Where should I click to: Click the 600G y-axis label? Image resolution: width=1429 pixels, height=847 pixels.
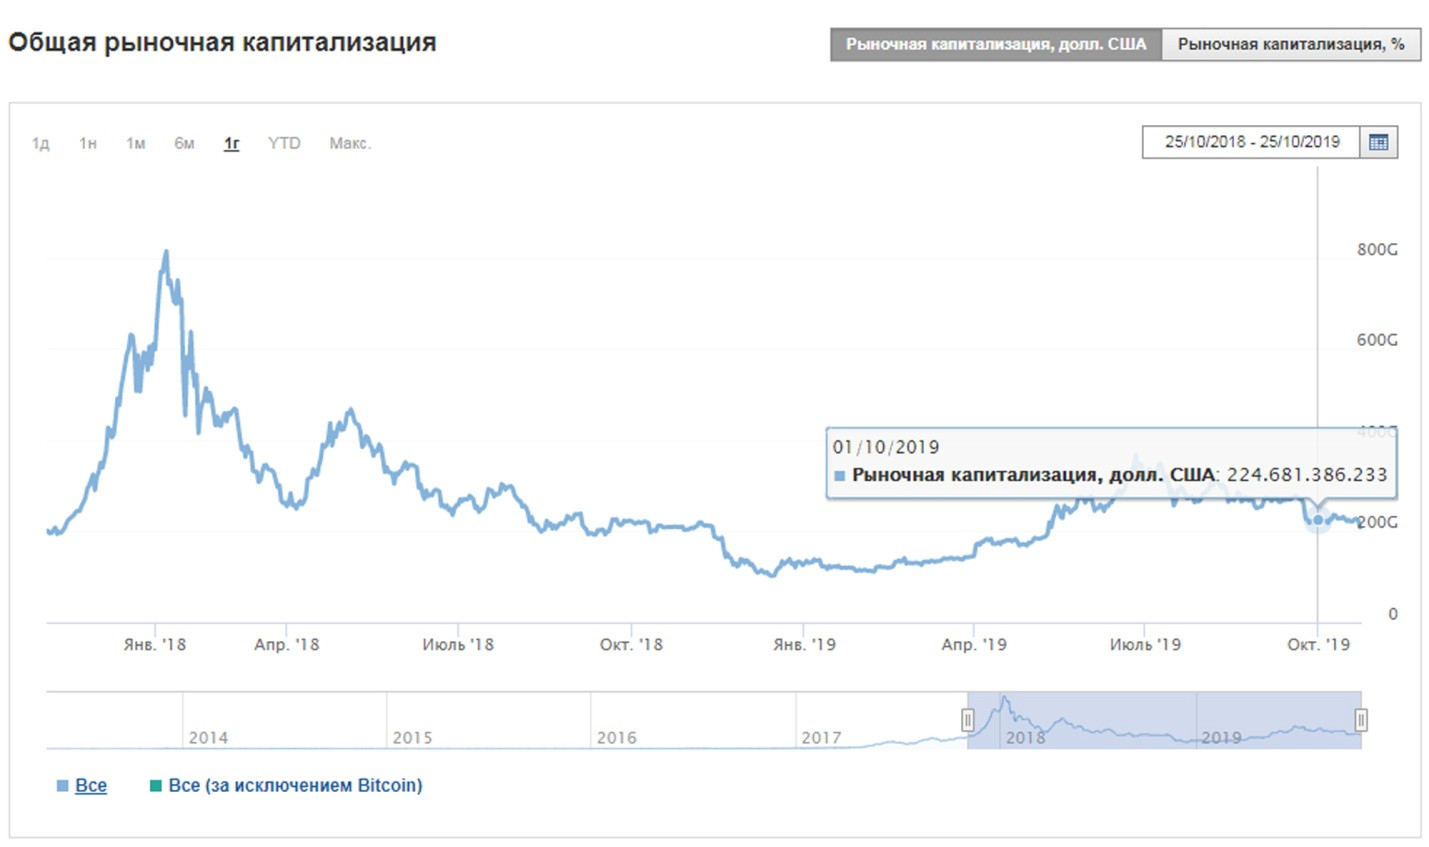pos(1377,340)
